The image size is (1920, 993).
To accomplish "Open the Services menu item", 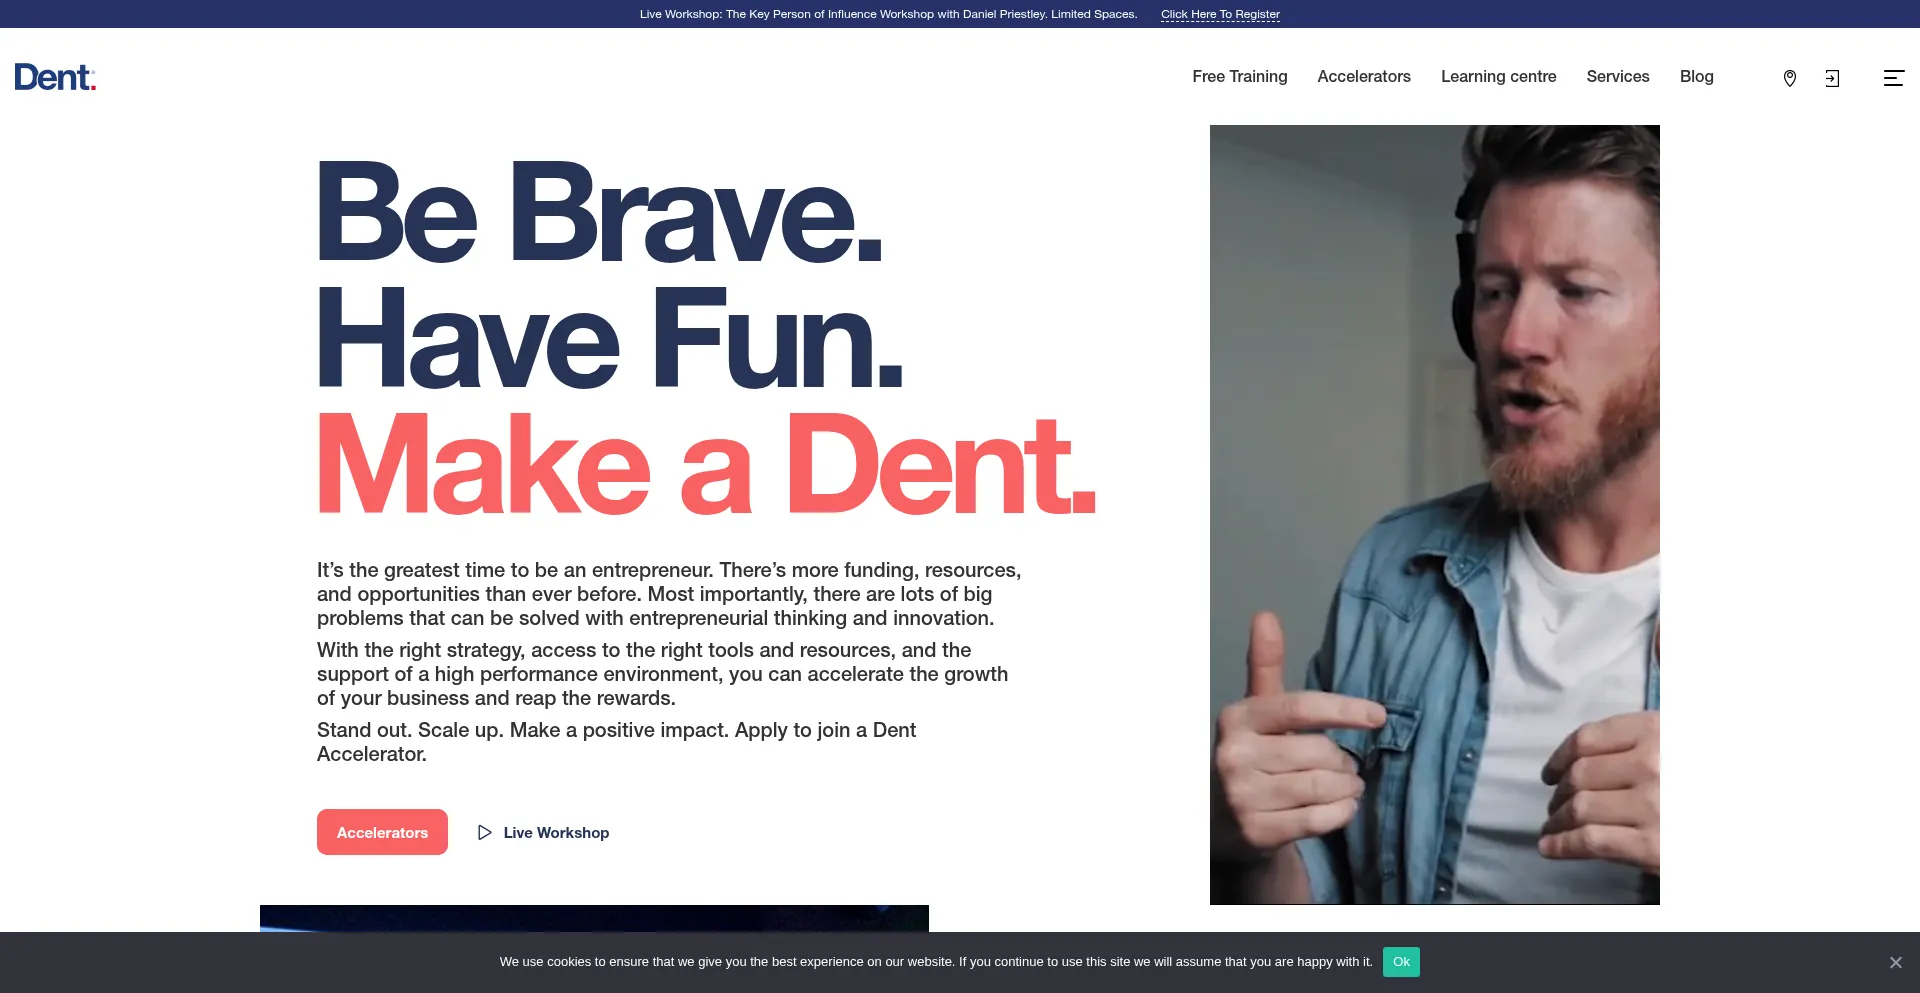I will point(1618,77).
